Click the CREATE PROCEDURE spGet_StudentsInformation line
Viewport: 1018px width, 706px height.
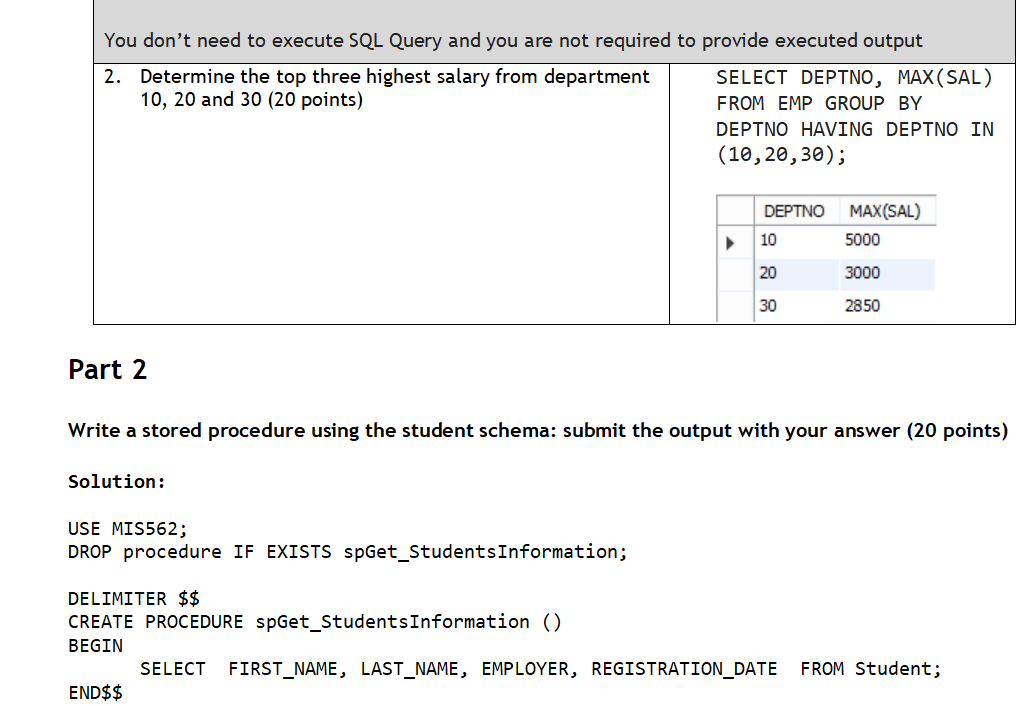(314, 622)
